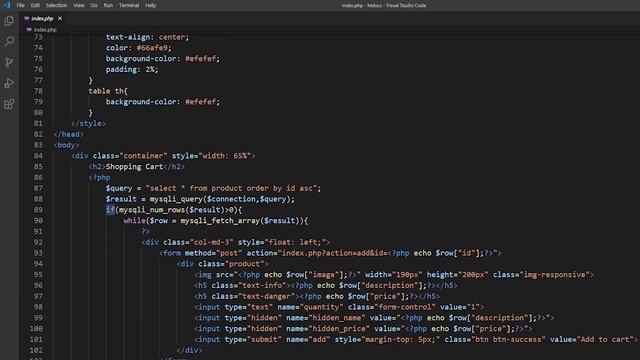
Task: Click line number 101 in gutter
Action: click(36, 340)
